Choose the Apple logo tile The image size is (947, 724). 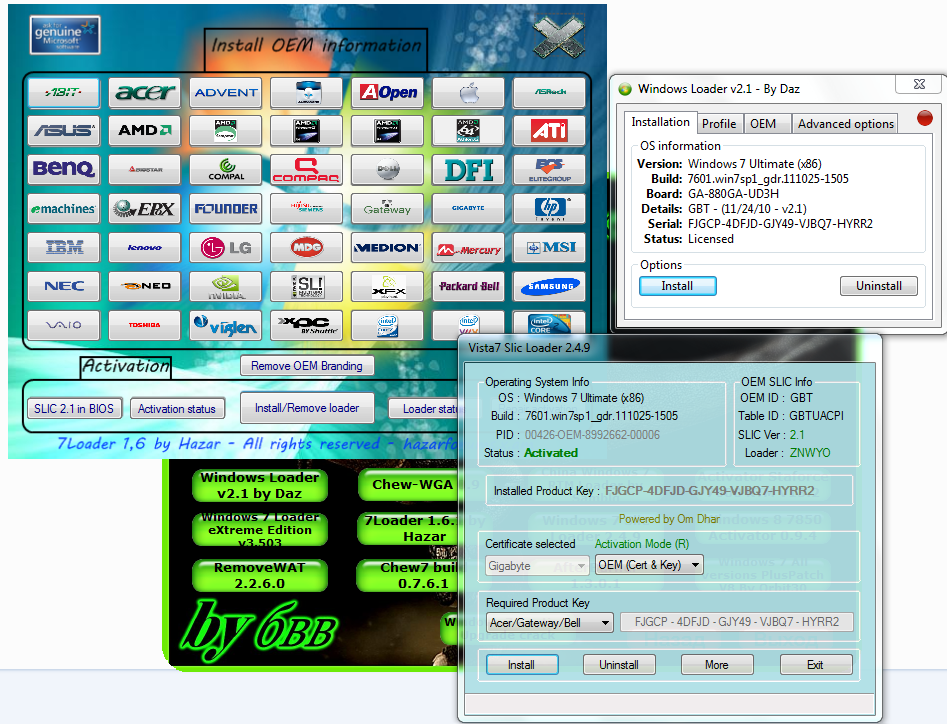click(x=468, y=93)
